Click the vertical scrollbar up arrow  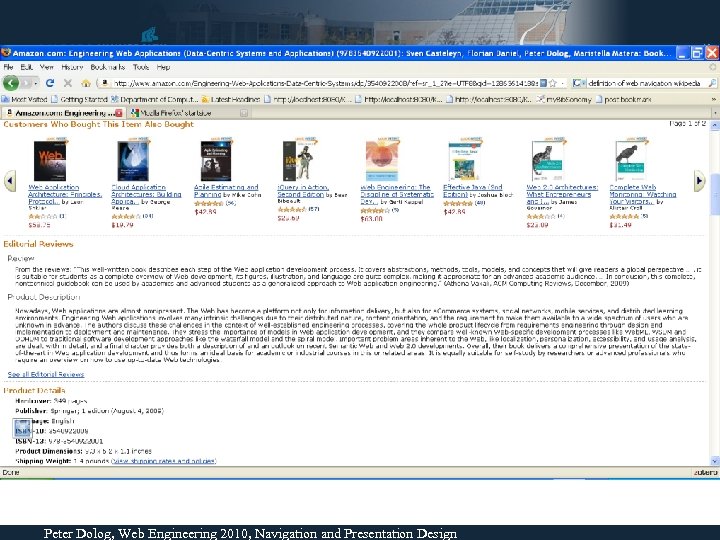715,124
